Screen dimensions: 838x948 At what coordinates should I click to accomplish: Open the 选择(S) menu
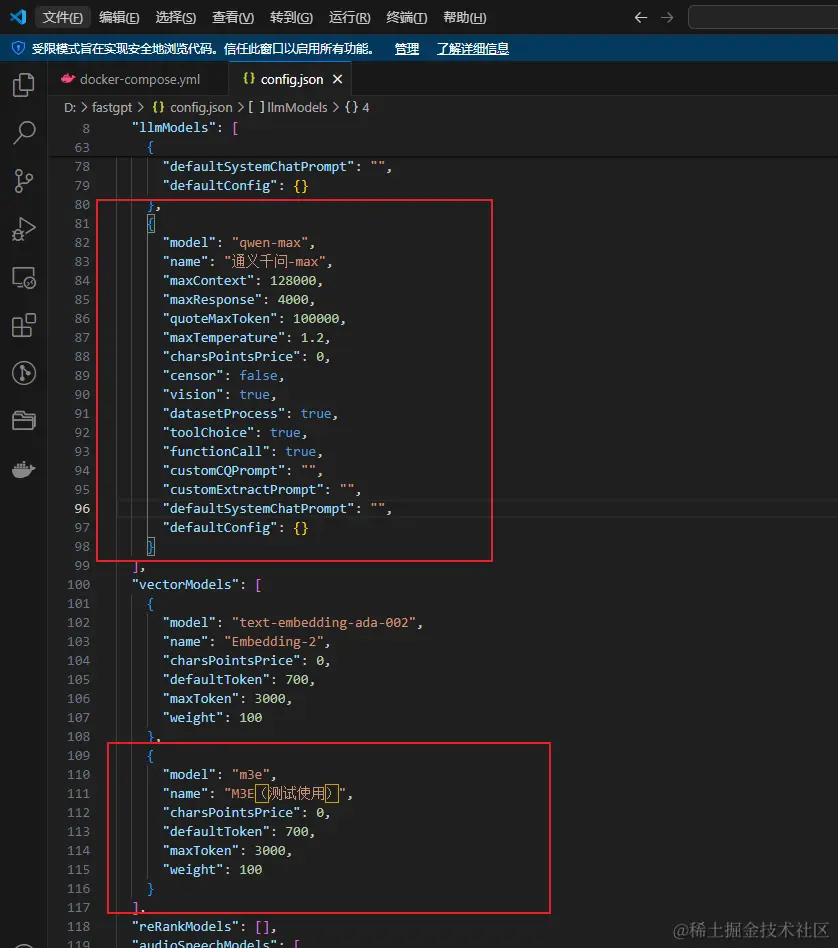(x=175, y=18)
